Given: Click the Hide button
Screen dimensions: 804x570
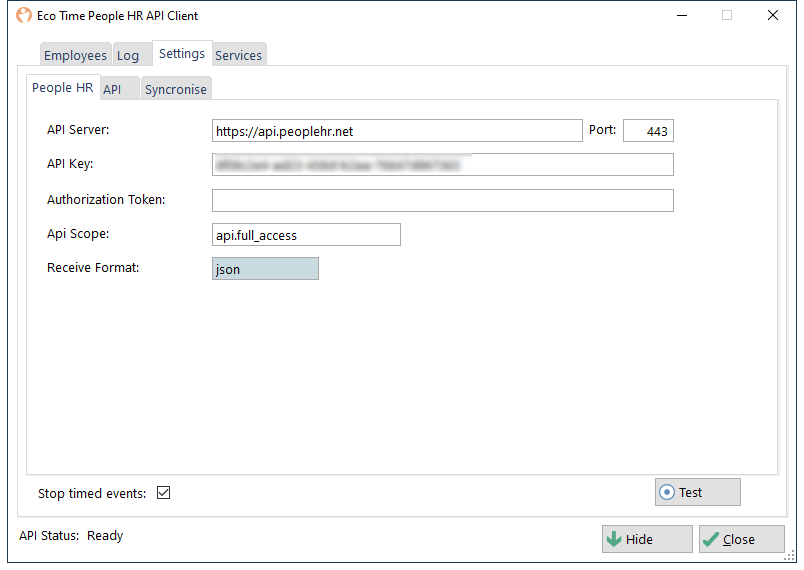Looking at the screenshot, I should (x=647, y=539).
